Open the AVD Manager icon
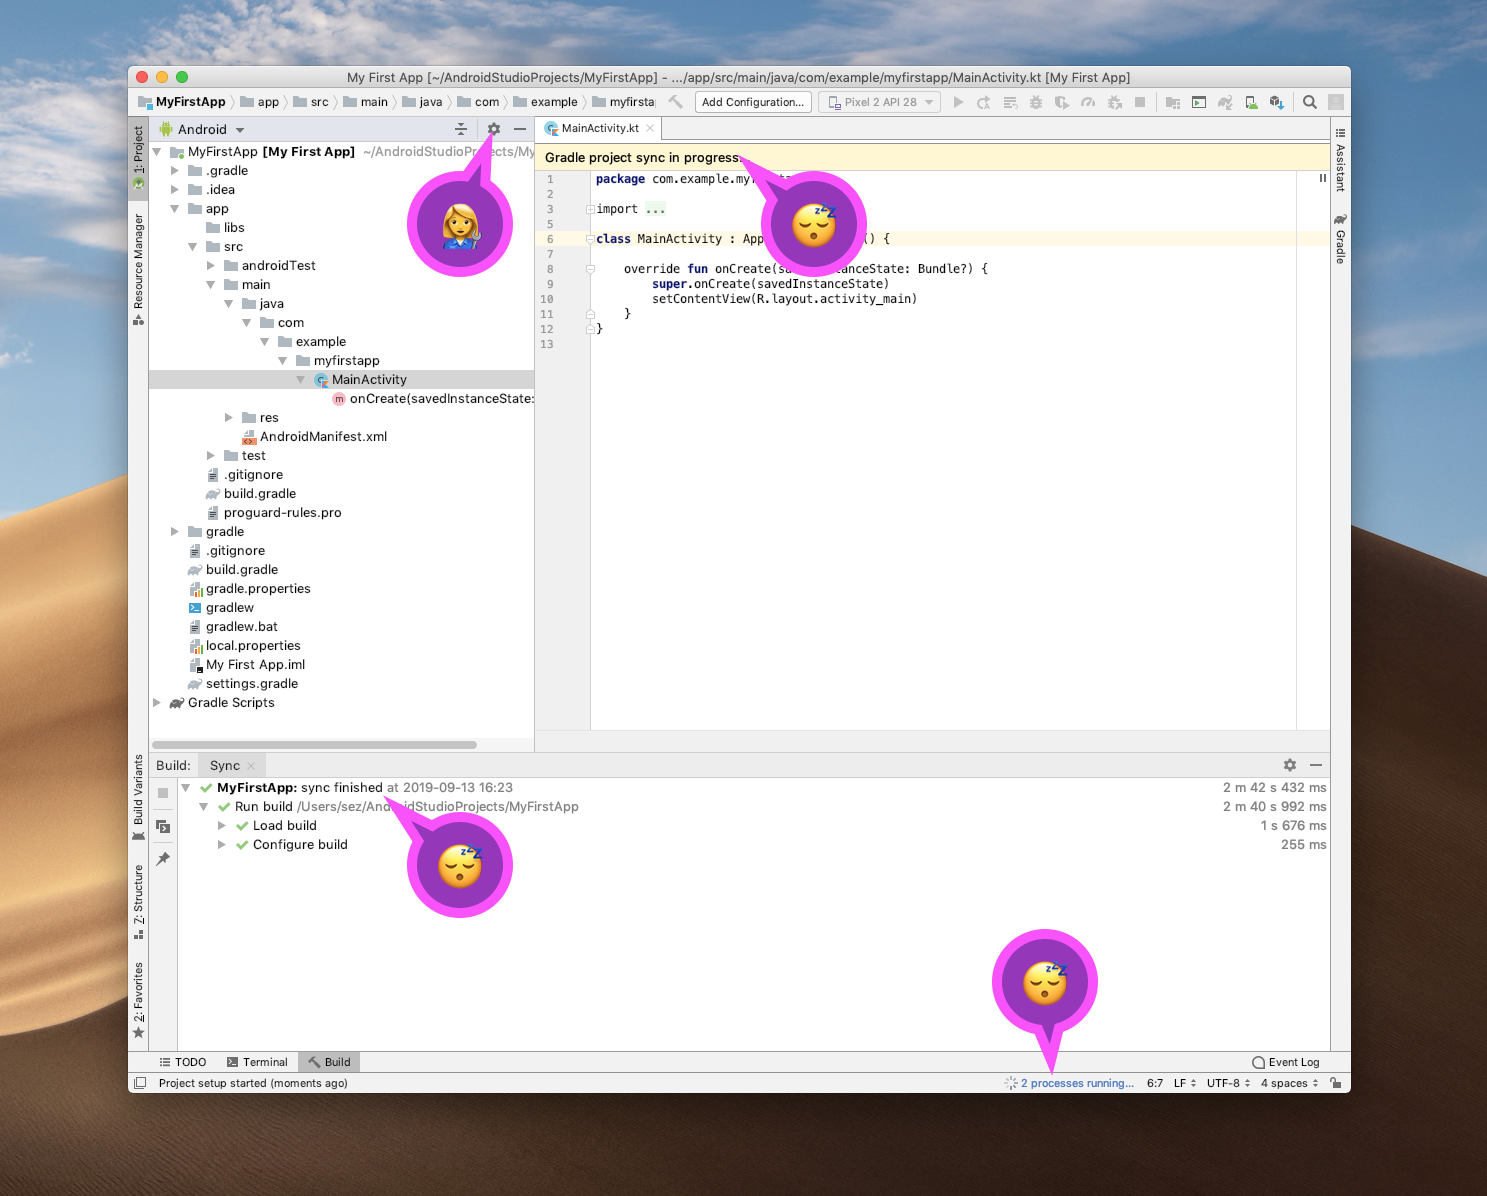Viewport: 1487px width, 1196px height. pyautogui.click(x=1251, y=102)
